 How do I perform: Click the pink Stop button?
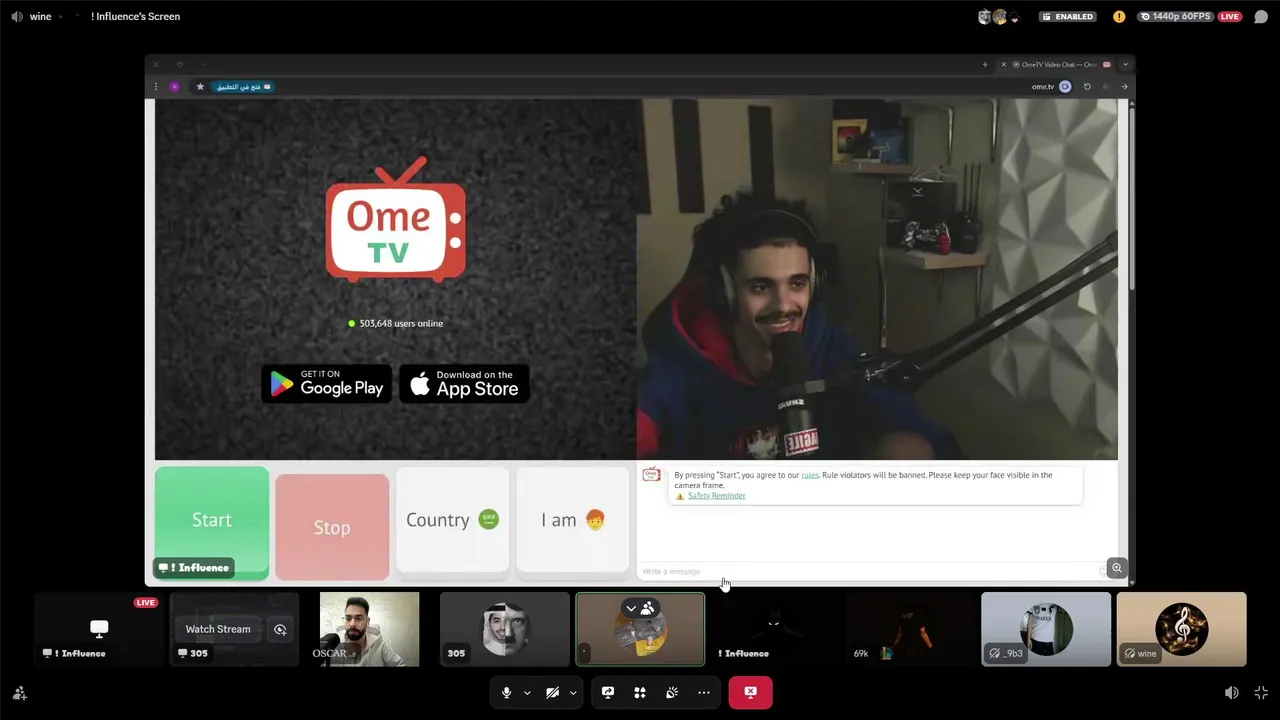pos(332,527)
